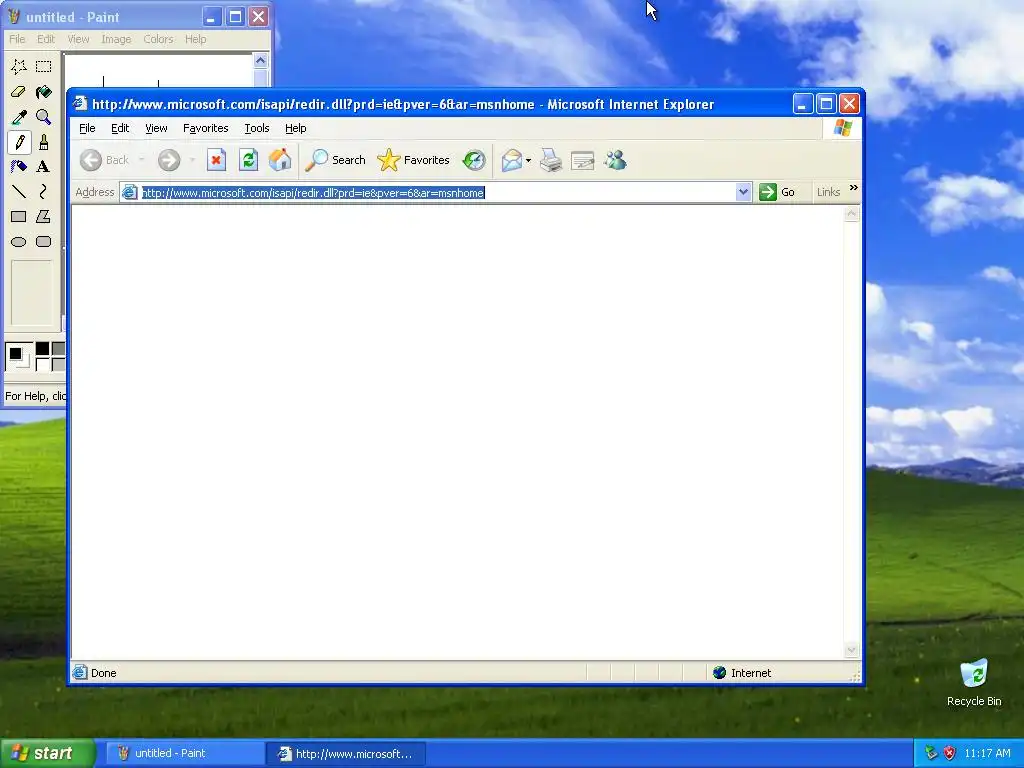Select the Brush tool in Paint
The height and width of the screenshot is (768, 1024).
click(43, 142)
